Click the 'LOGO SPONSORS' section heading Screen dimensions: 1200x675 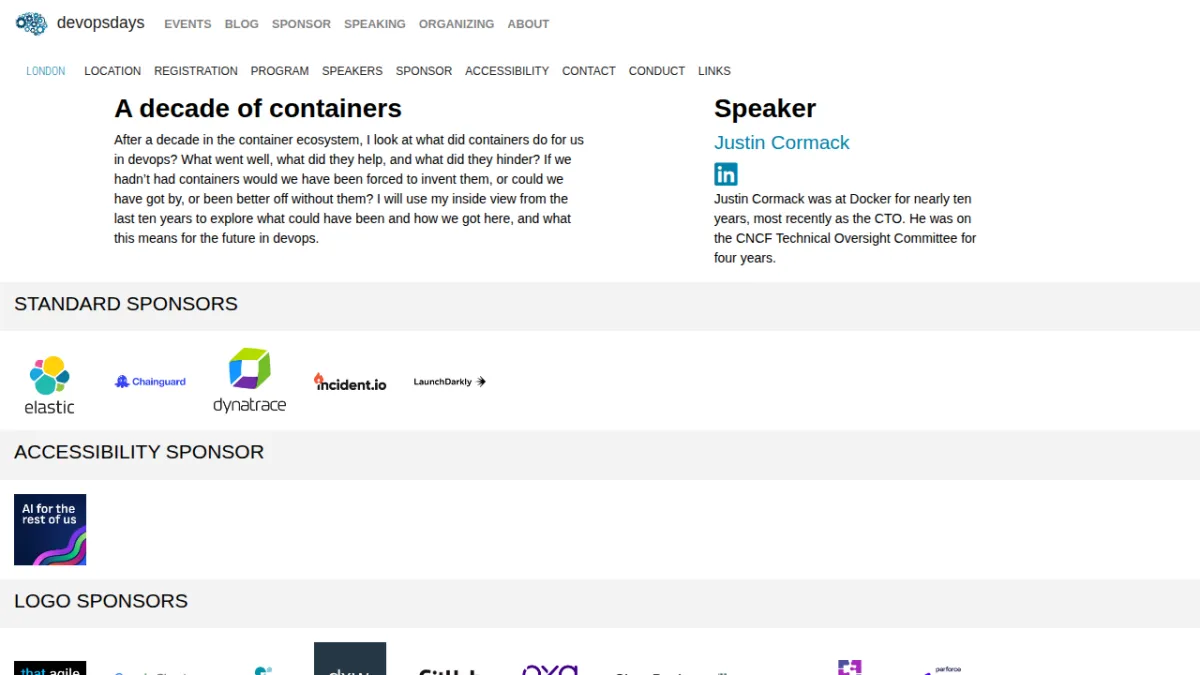pos(101,601)
